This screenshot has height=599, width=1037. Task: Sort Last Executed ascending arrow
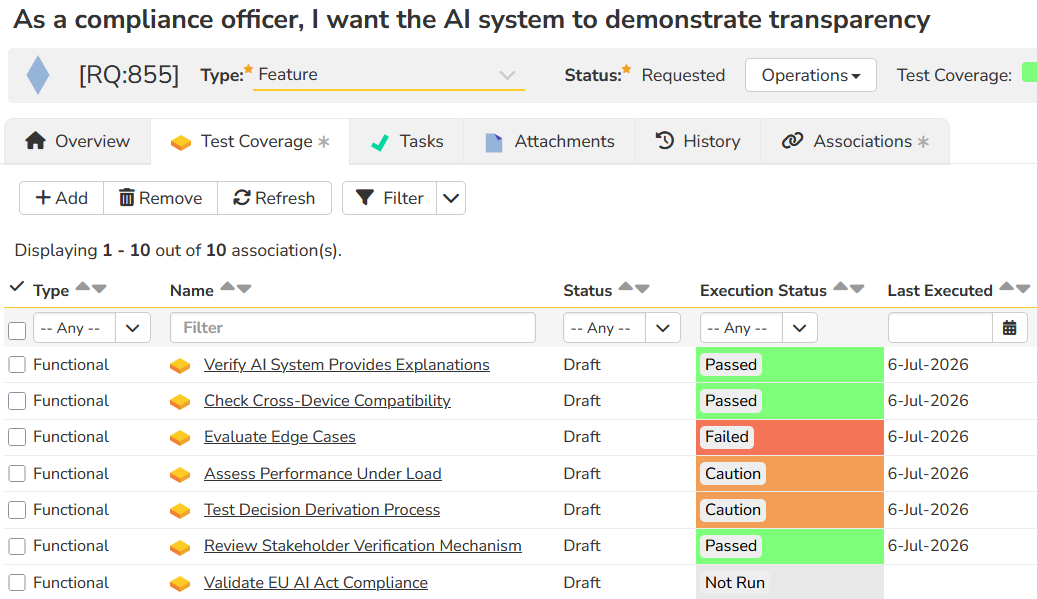[x=1007, y=286]
